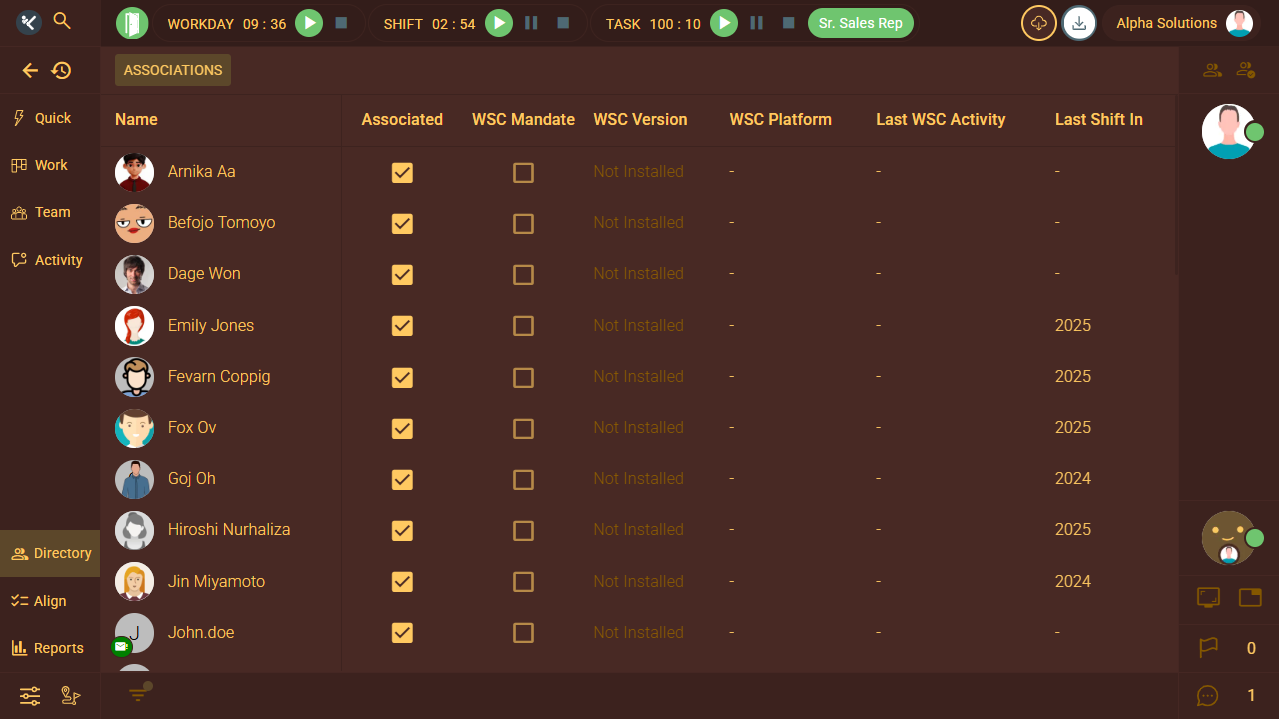Click the back arrow icon
Viewport: 1279px width, 719px height.
coord(30,70)
